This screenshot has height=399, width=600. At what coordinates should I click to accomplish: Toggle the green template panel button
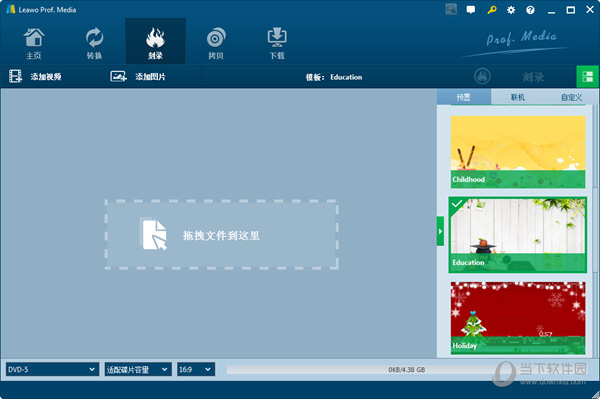click(587, 77)
